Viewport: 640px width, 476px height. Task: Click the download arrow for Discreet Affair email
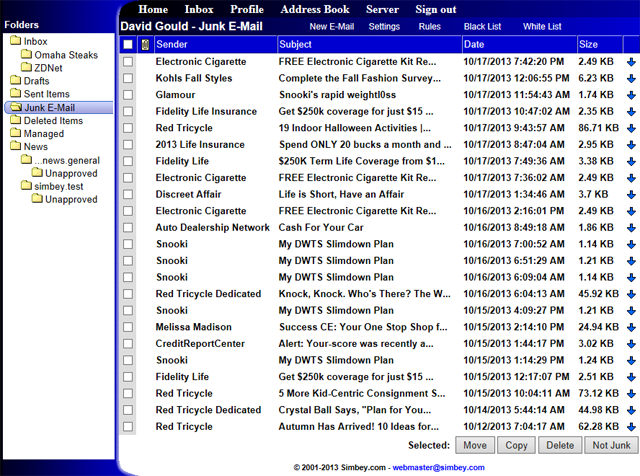tap(631, 195)
